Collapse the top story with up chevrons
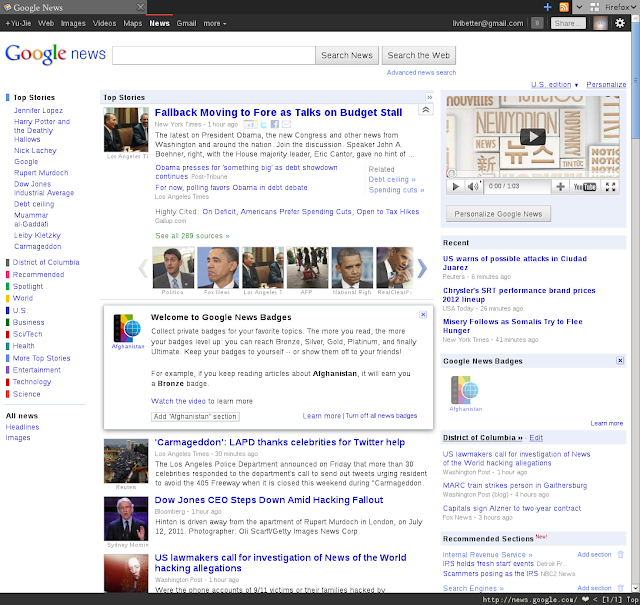Viewport: 640px width, 605px height. click(x=425, y=110)
